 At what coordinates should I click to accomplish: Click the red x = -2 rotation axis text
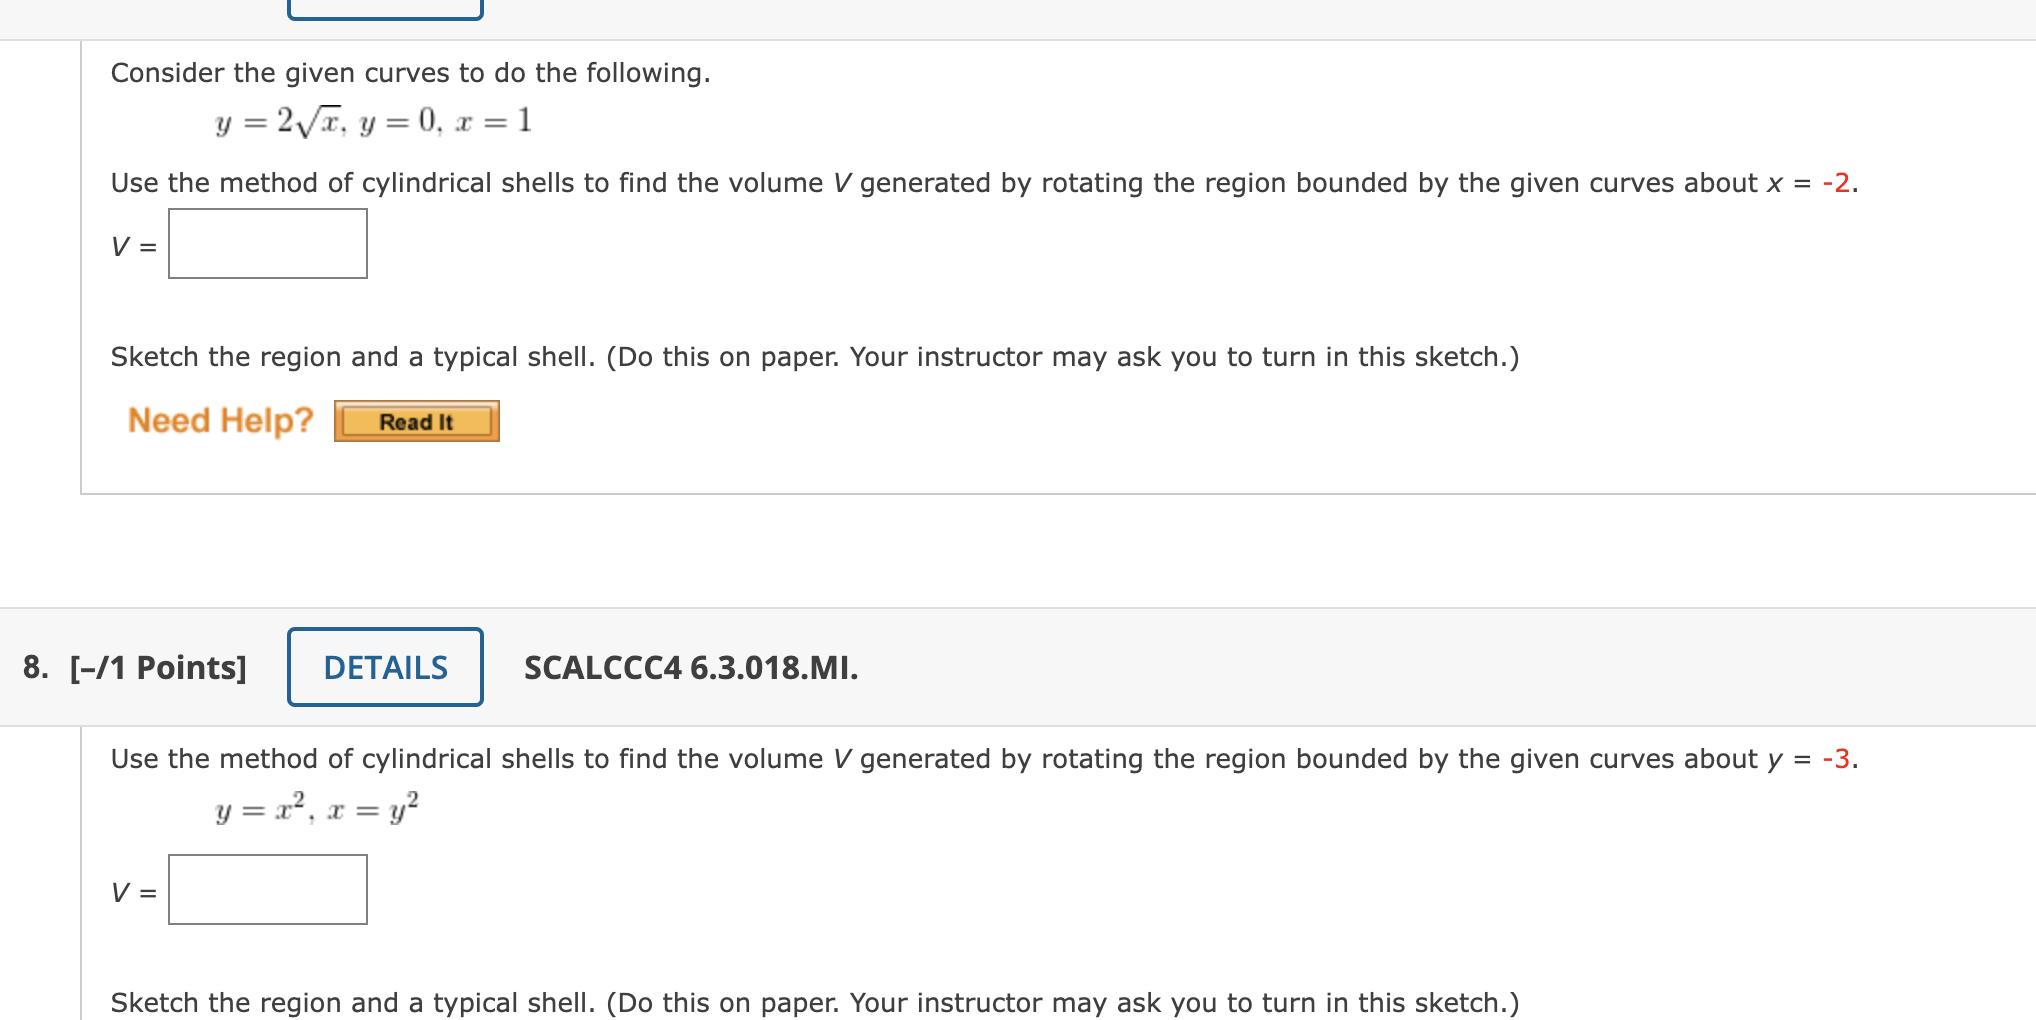[1841, 183]
